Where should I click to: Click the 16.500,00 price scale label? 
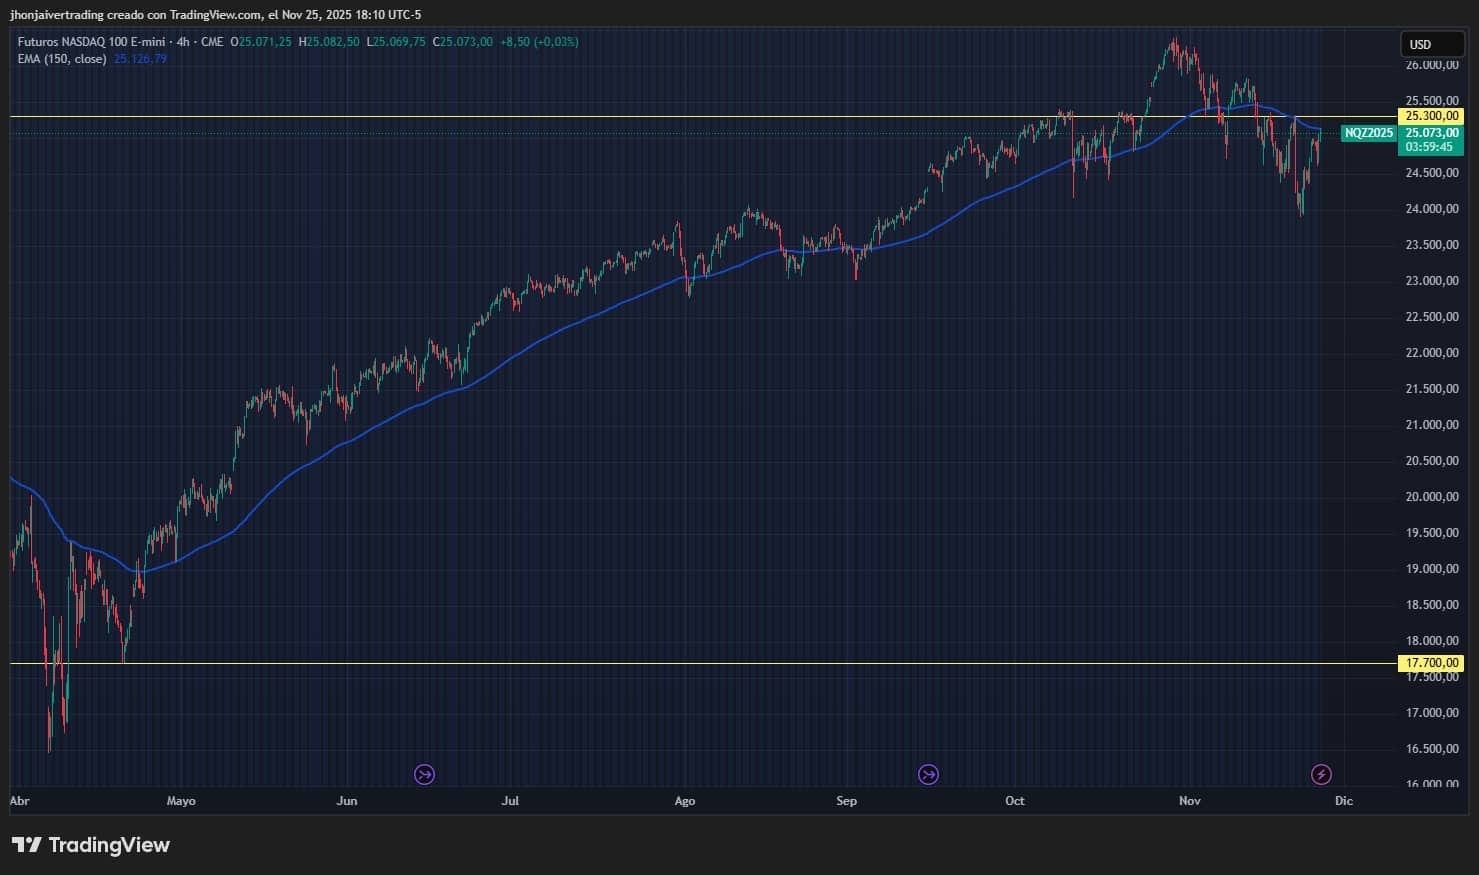coord(1432,749)
